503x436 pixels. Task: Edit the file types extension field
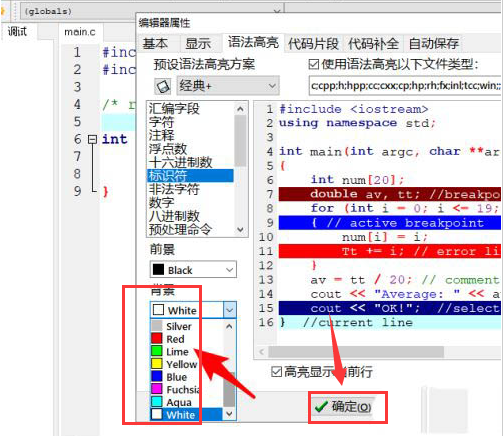(x=405, y=86)
